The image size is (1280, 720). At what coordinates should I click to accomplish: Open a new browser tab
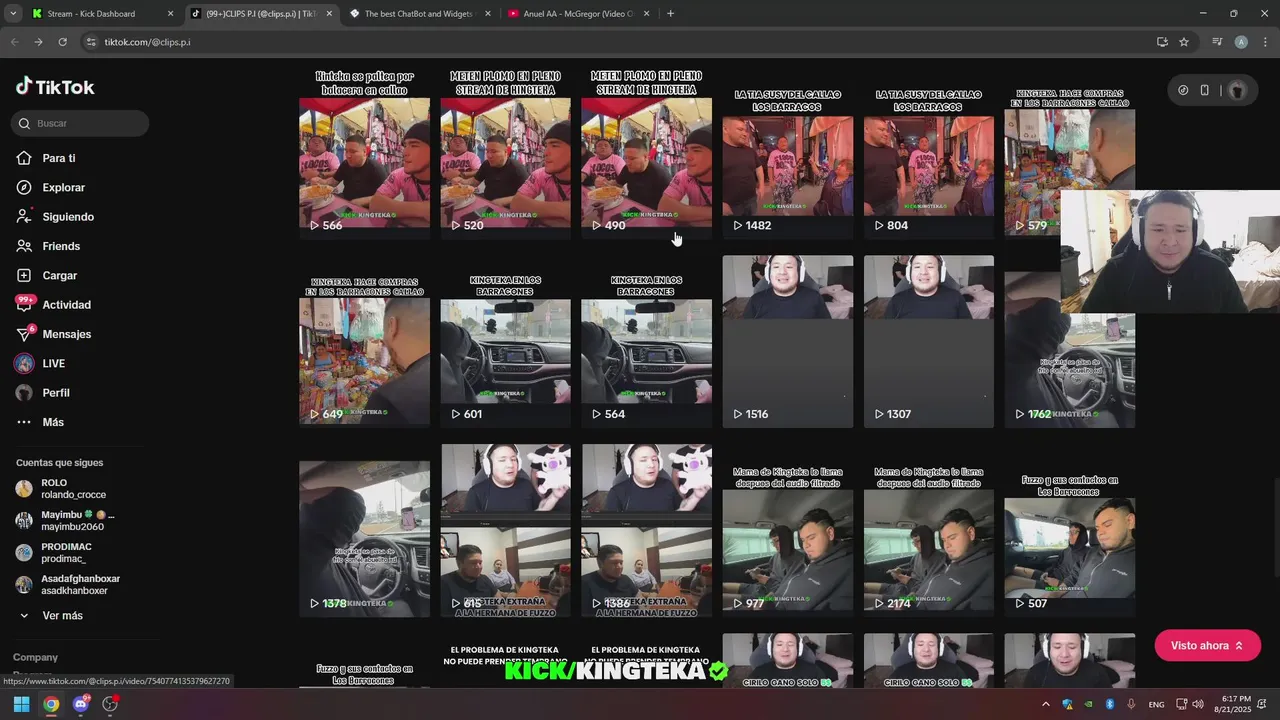(x=670, y=14)
